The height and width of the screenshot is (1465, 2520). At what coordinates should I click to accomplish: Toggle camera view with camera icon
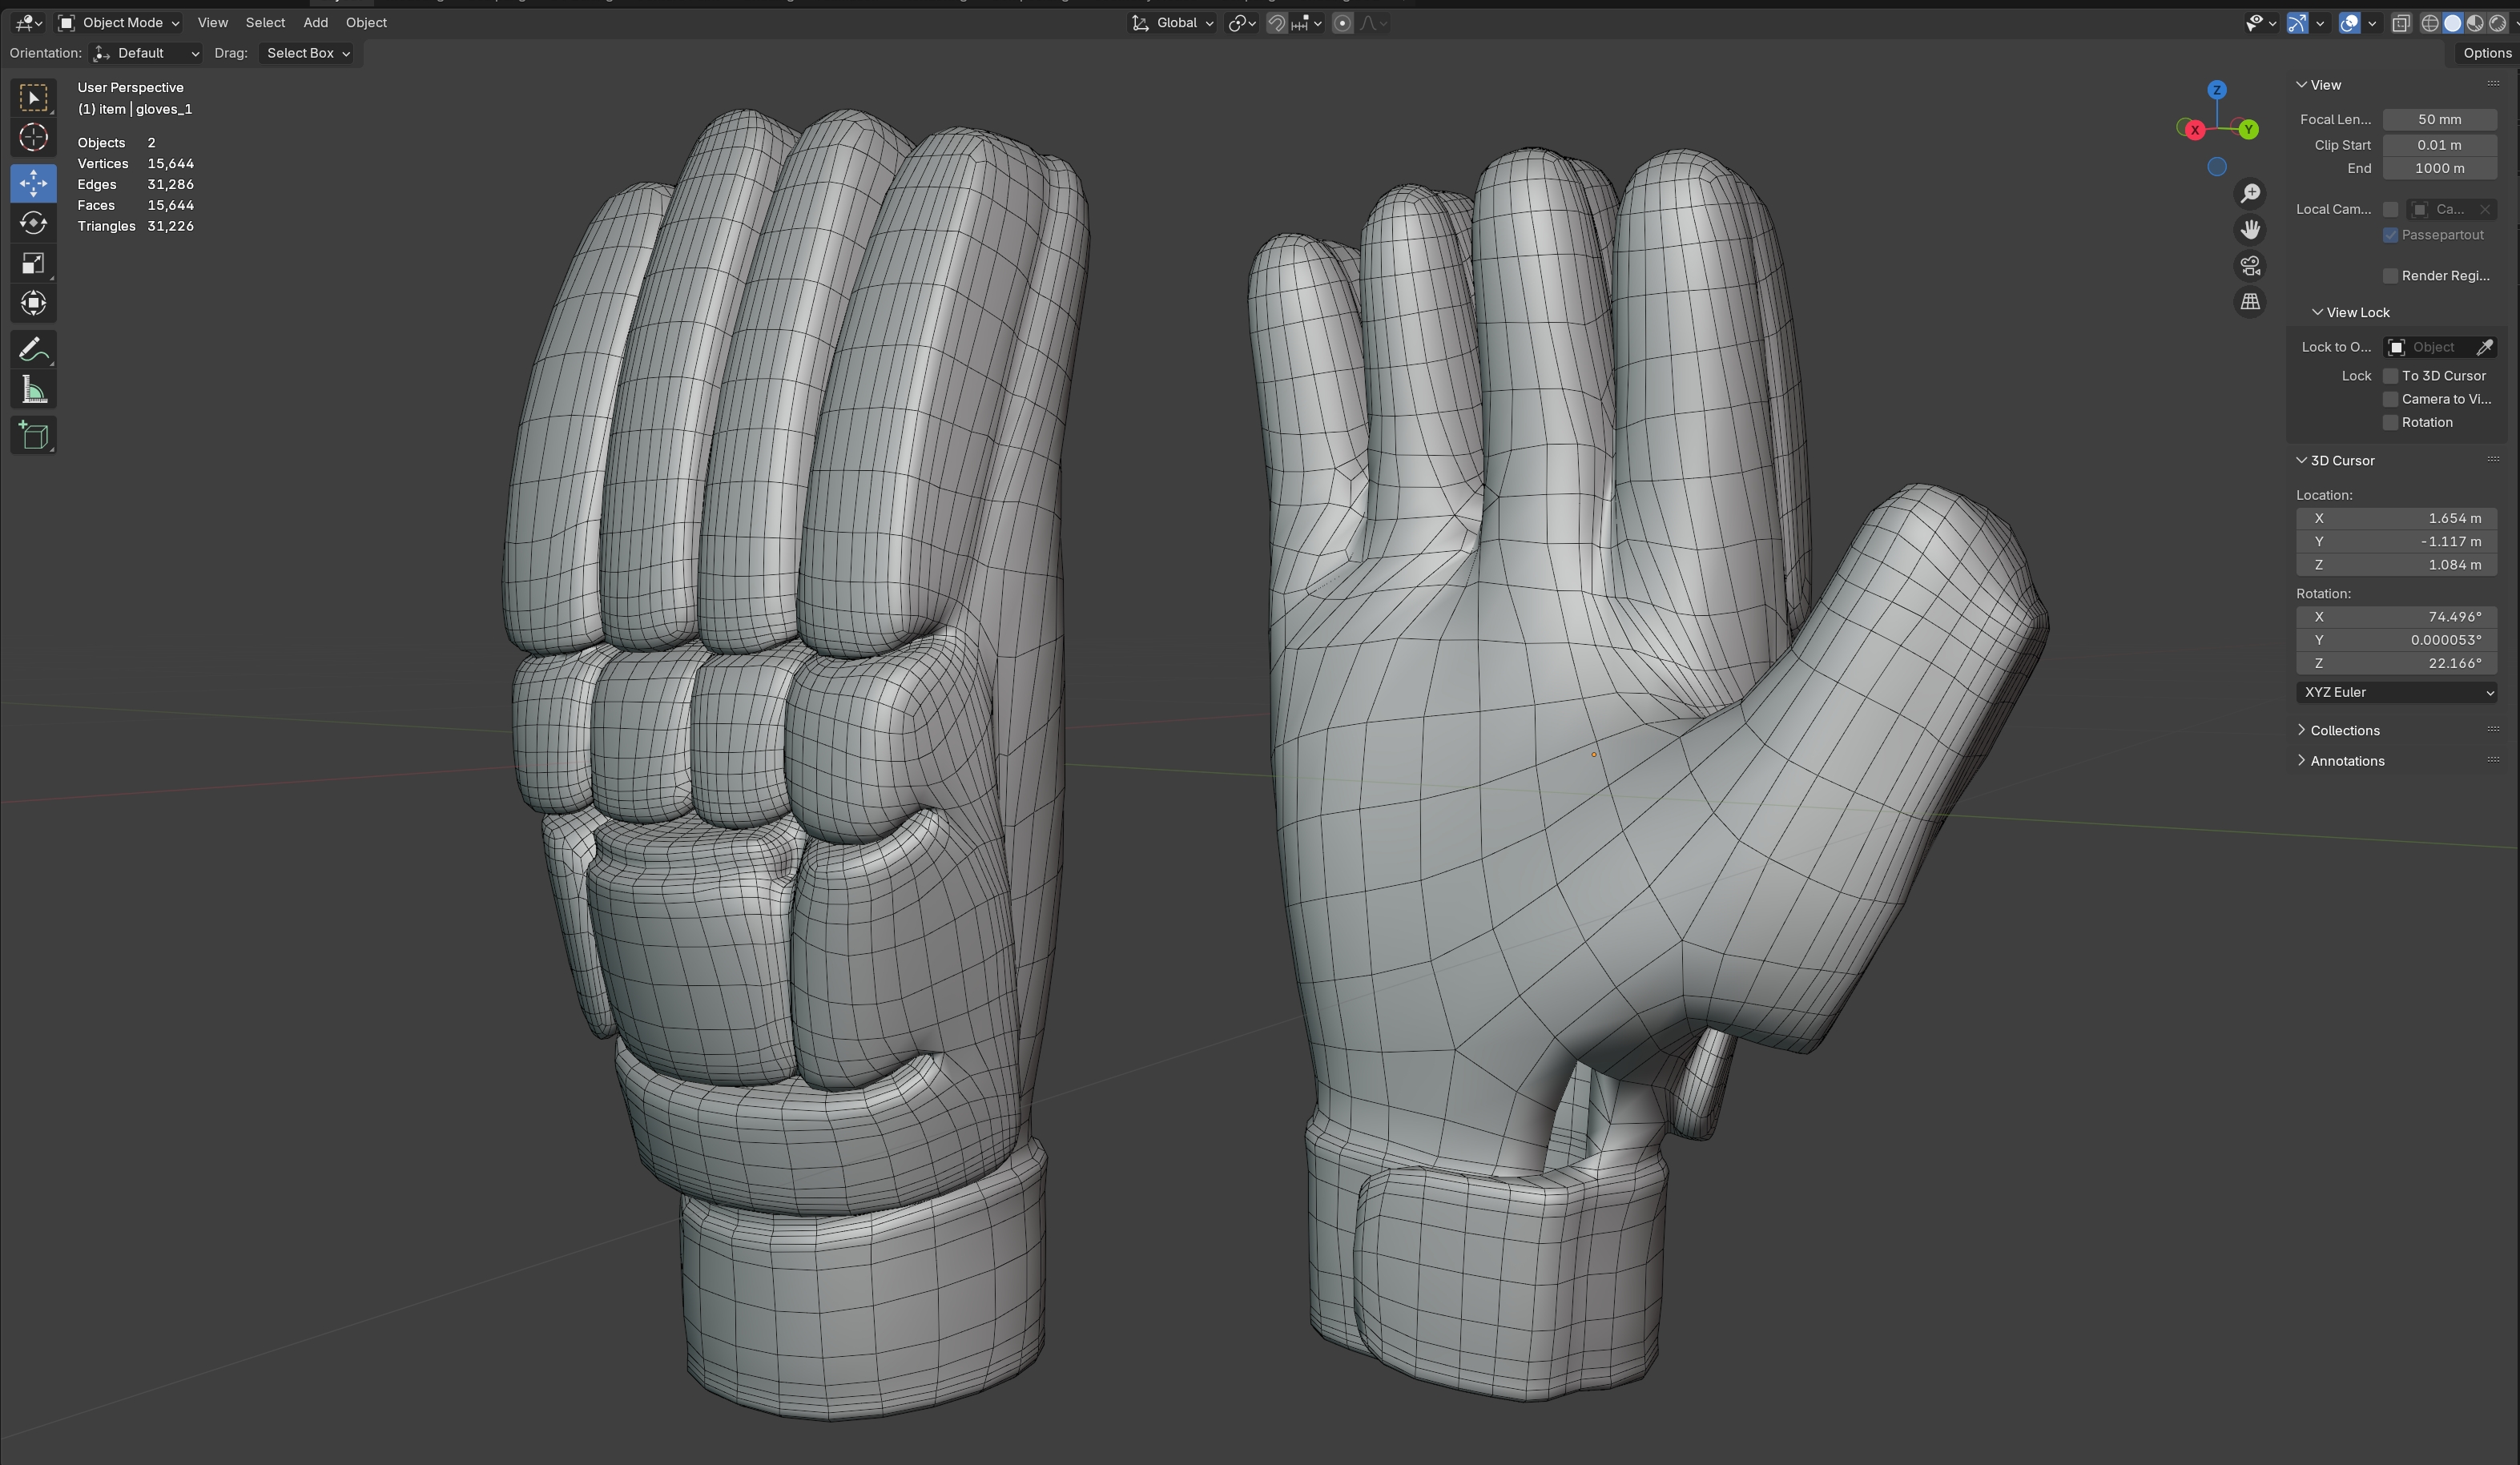2250,266
